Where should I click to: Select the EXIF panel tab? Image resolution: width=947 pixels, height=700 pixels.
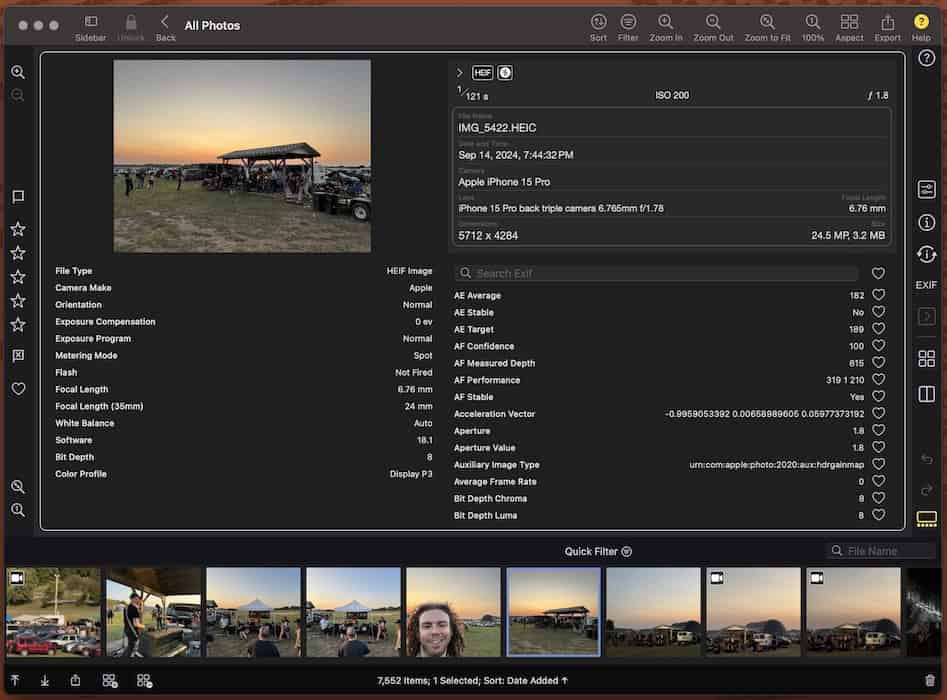[x=926, y=285]
